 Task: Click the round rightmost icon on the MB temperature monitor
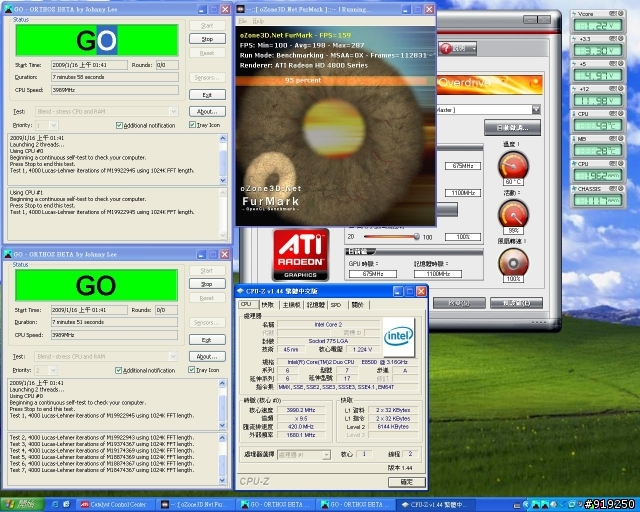tap(621, 138)
